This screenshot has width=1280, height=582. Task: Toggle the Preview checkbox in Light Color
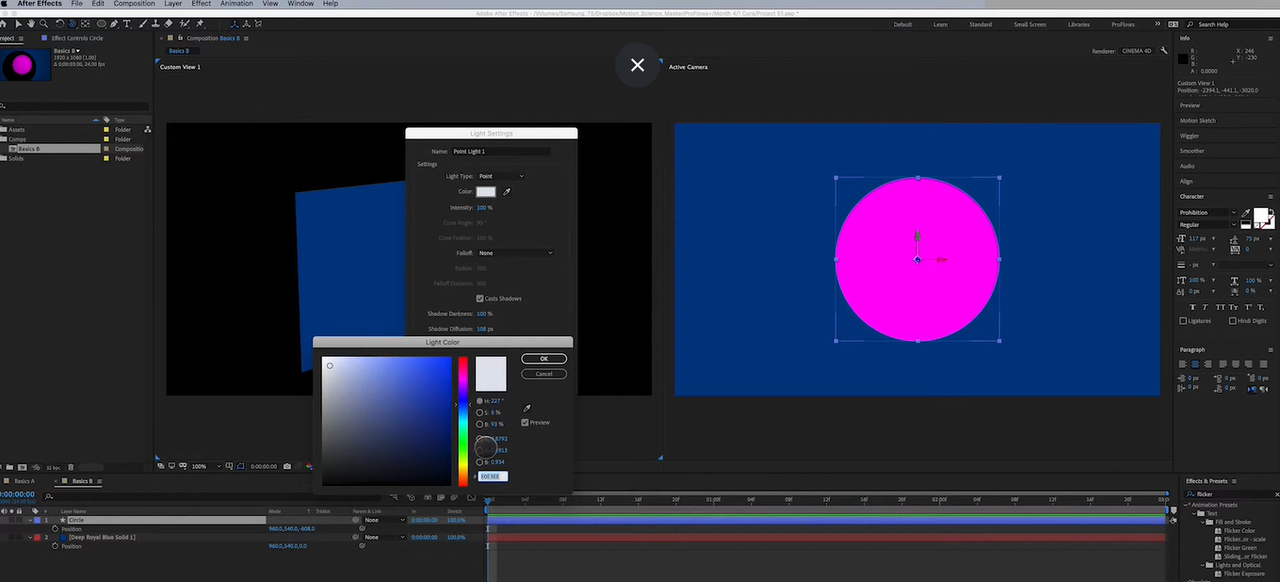[x=525, y=422]
